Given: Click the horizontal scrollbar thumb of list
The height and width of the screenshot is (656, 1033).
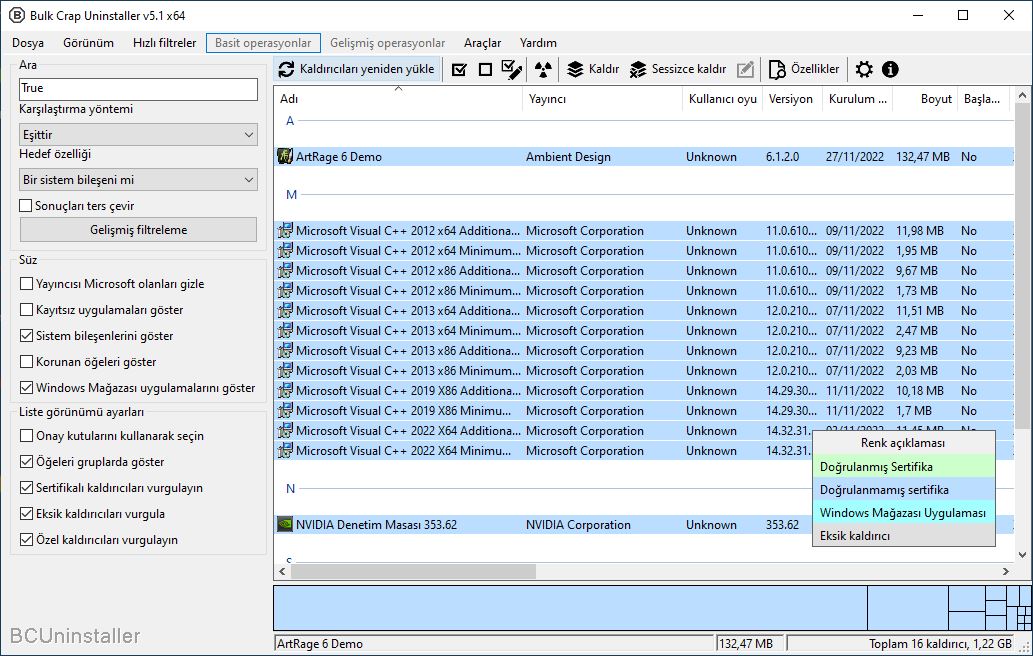Looking at the screenshot, I should click(x=413, y=572).
